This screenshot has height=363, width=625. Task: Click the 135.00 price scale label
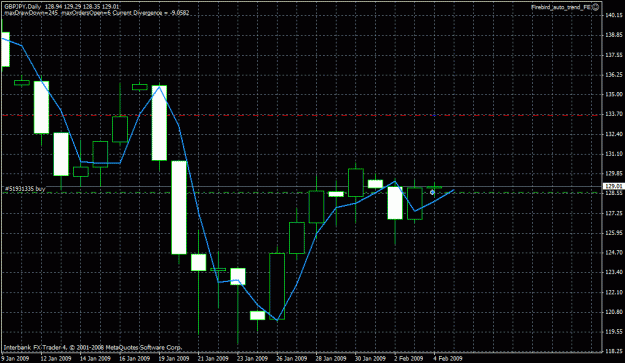614,94
